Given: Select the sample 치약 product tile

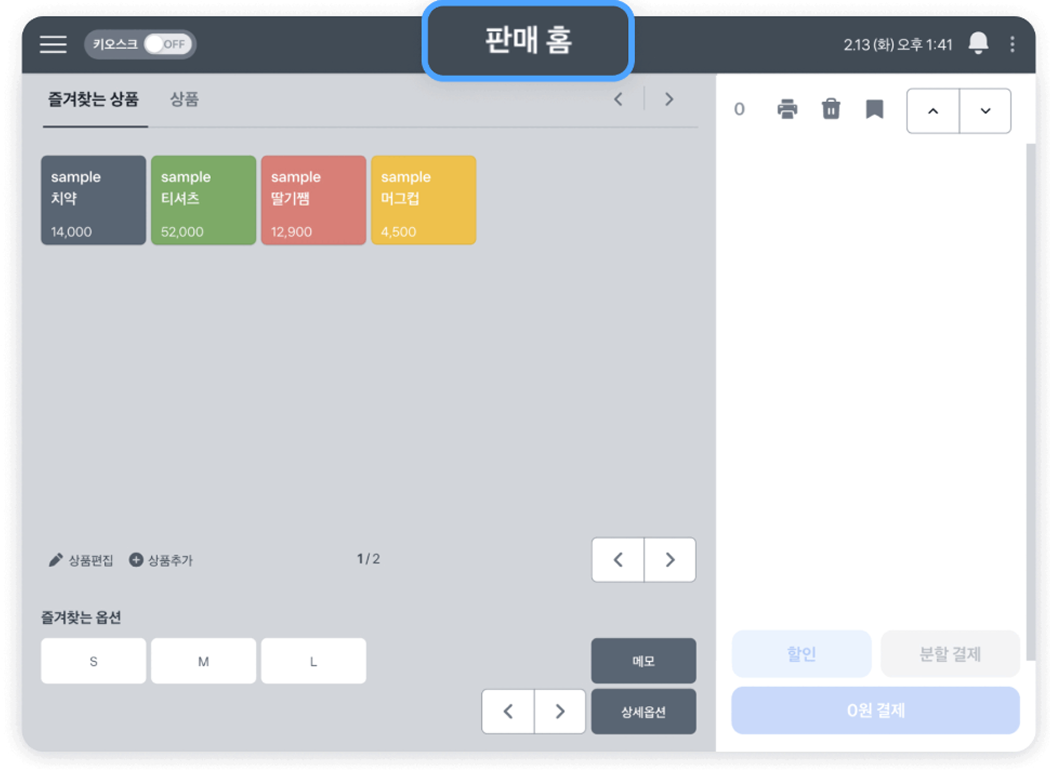Looking at the screenshot, I should 92,200.
